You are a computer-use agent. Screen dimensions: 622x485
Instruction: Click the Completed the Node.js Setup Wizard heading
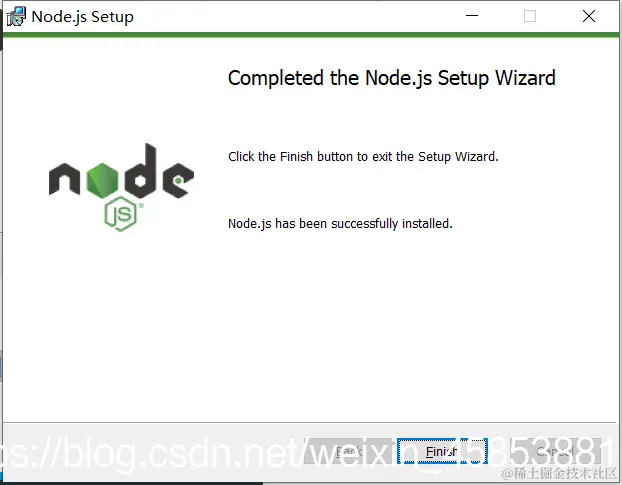(392, 78)
